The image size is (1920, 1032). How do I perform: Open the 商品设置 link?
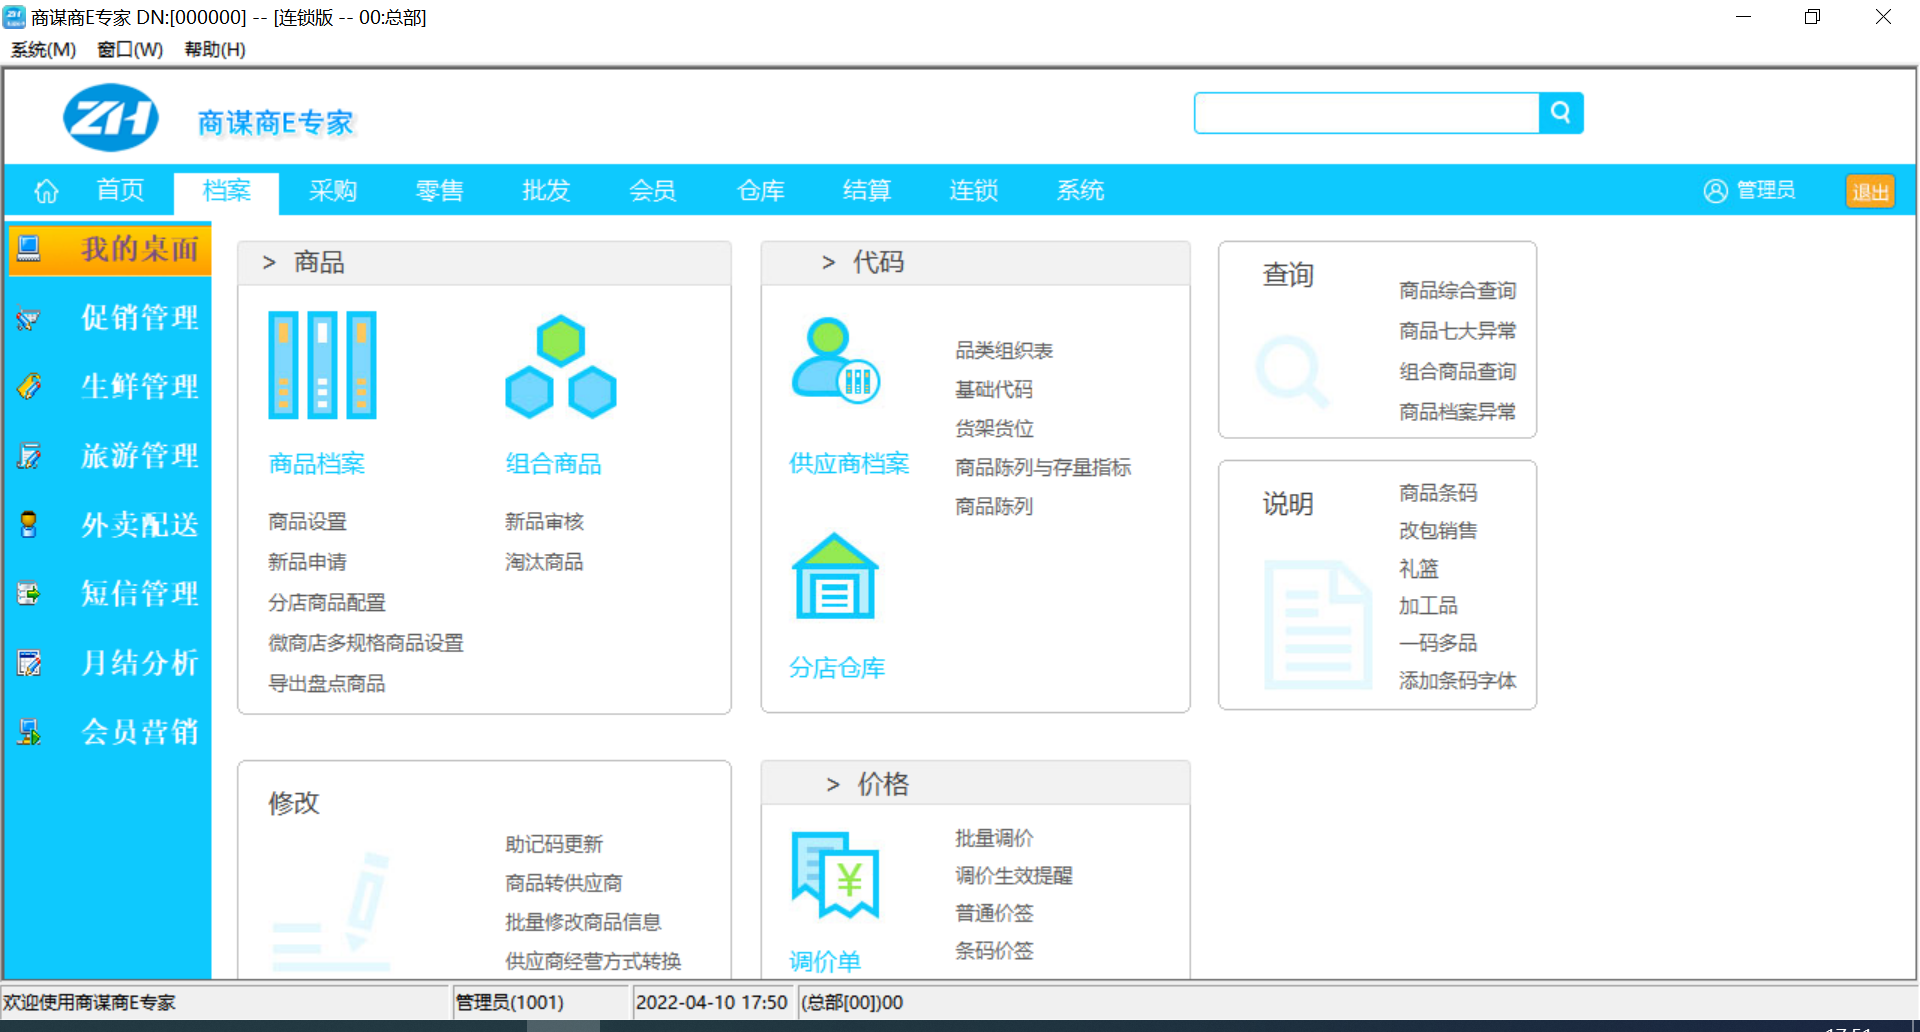click(x=307, y=522)
